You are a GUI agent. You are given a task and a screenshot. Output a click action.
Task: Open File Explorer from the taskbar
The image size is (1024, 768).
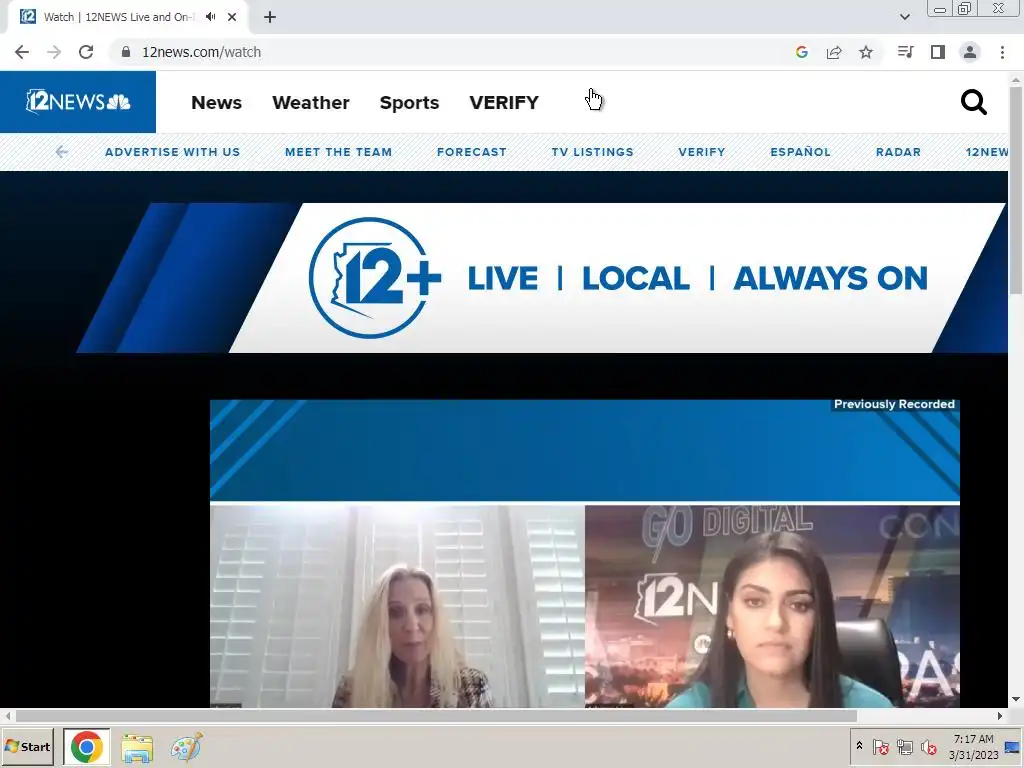point(137,747)
